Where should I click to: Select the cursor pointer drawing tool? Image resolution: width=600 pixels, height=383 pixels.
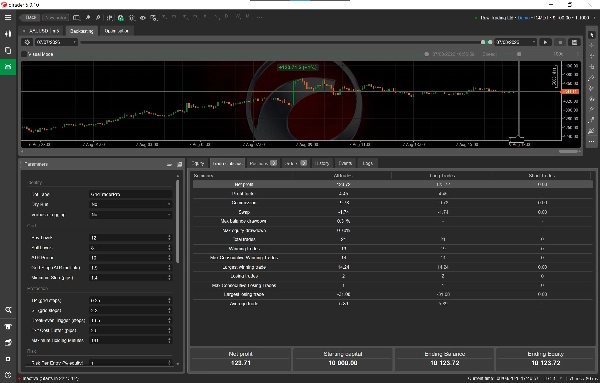click(592, 35)
